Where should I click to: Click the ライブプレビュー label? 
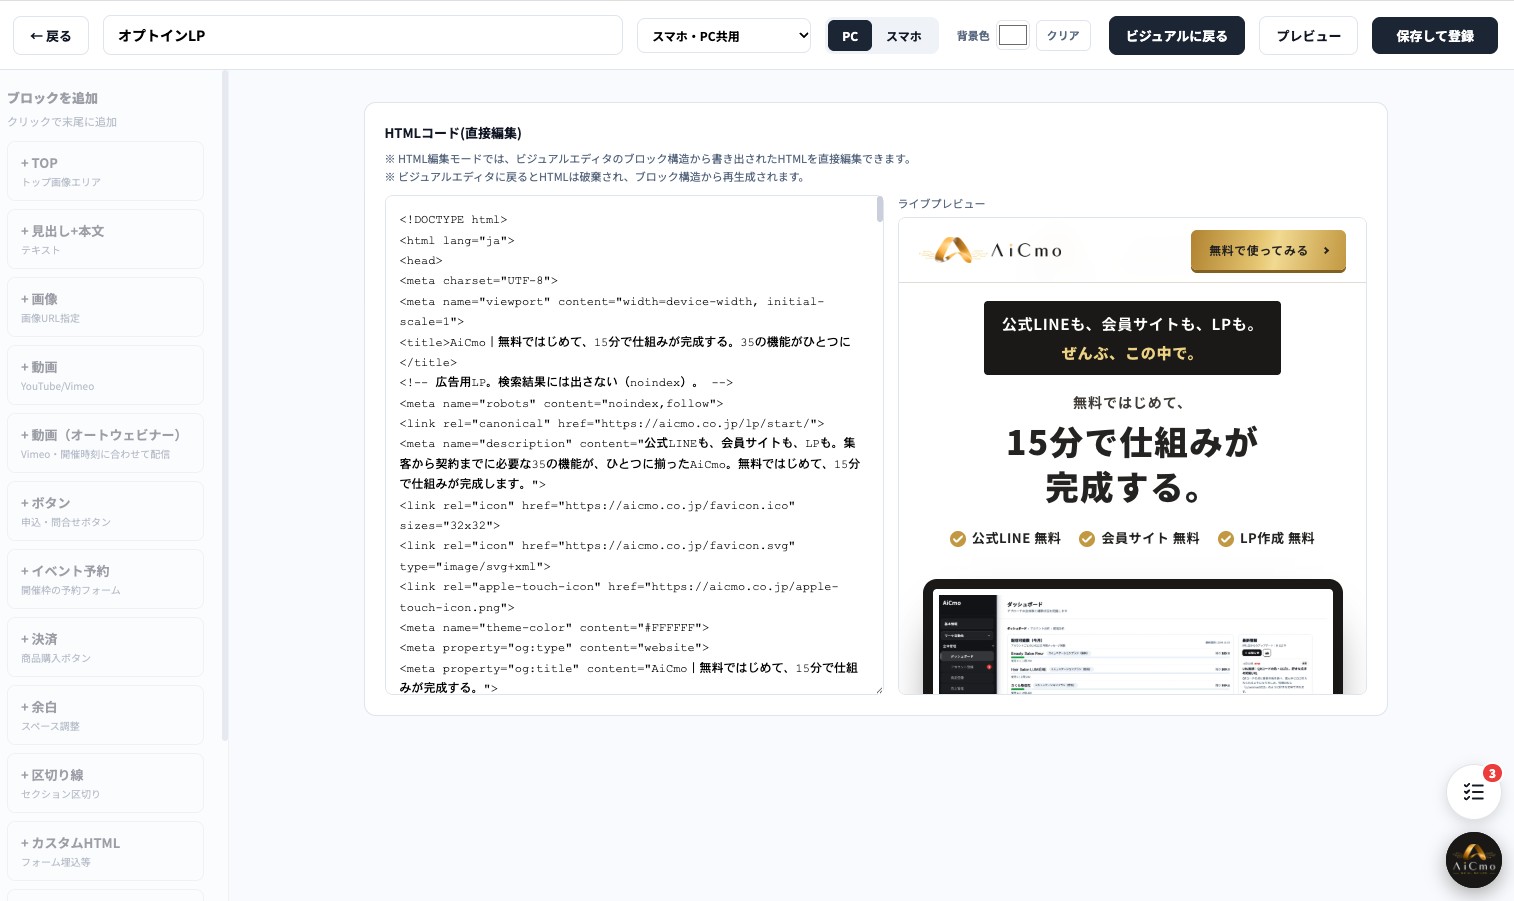click(x=941, y=204)
